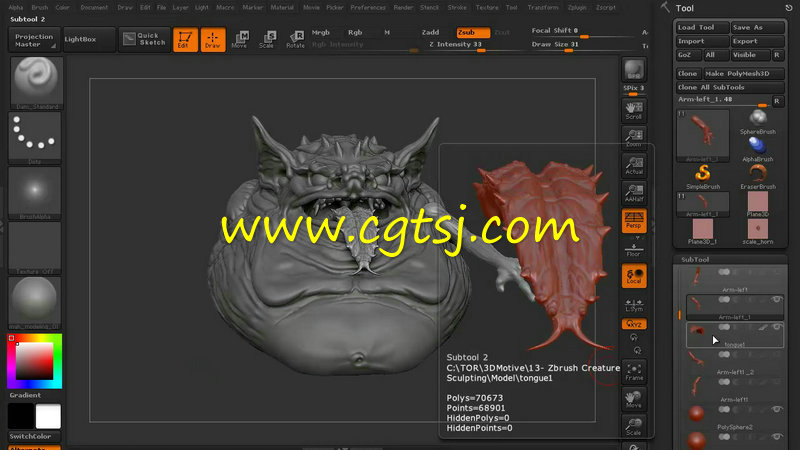Select SphereBrush tool
The width and height of the screenshot is (800, 450).
point(758,122)
